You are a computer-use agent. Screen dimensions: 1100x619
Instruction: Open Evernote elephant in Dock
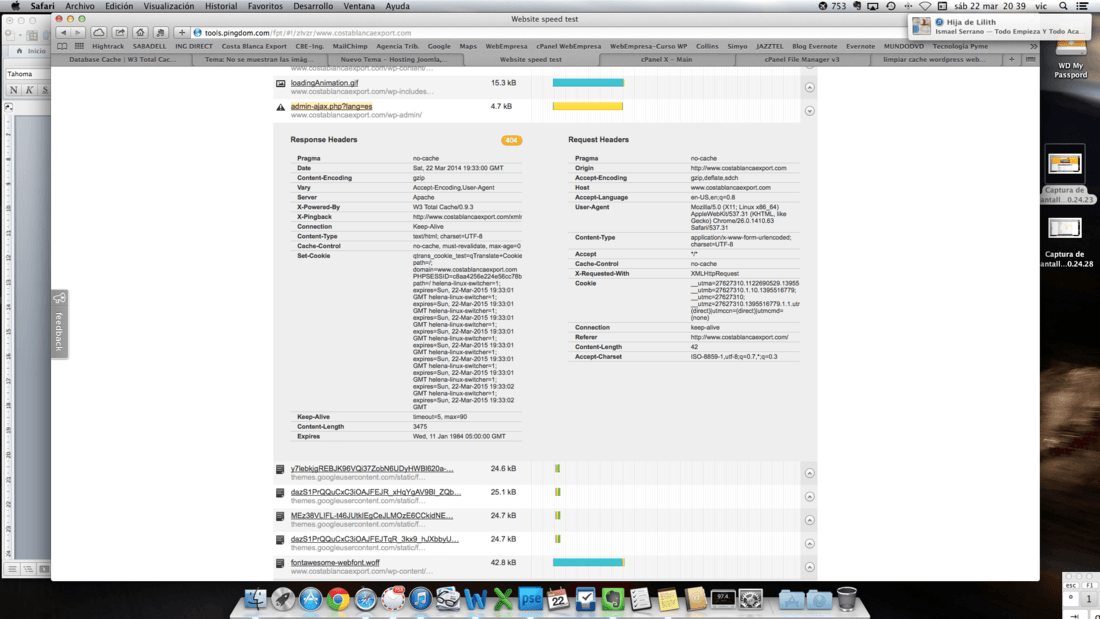613,599
